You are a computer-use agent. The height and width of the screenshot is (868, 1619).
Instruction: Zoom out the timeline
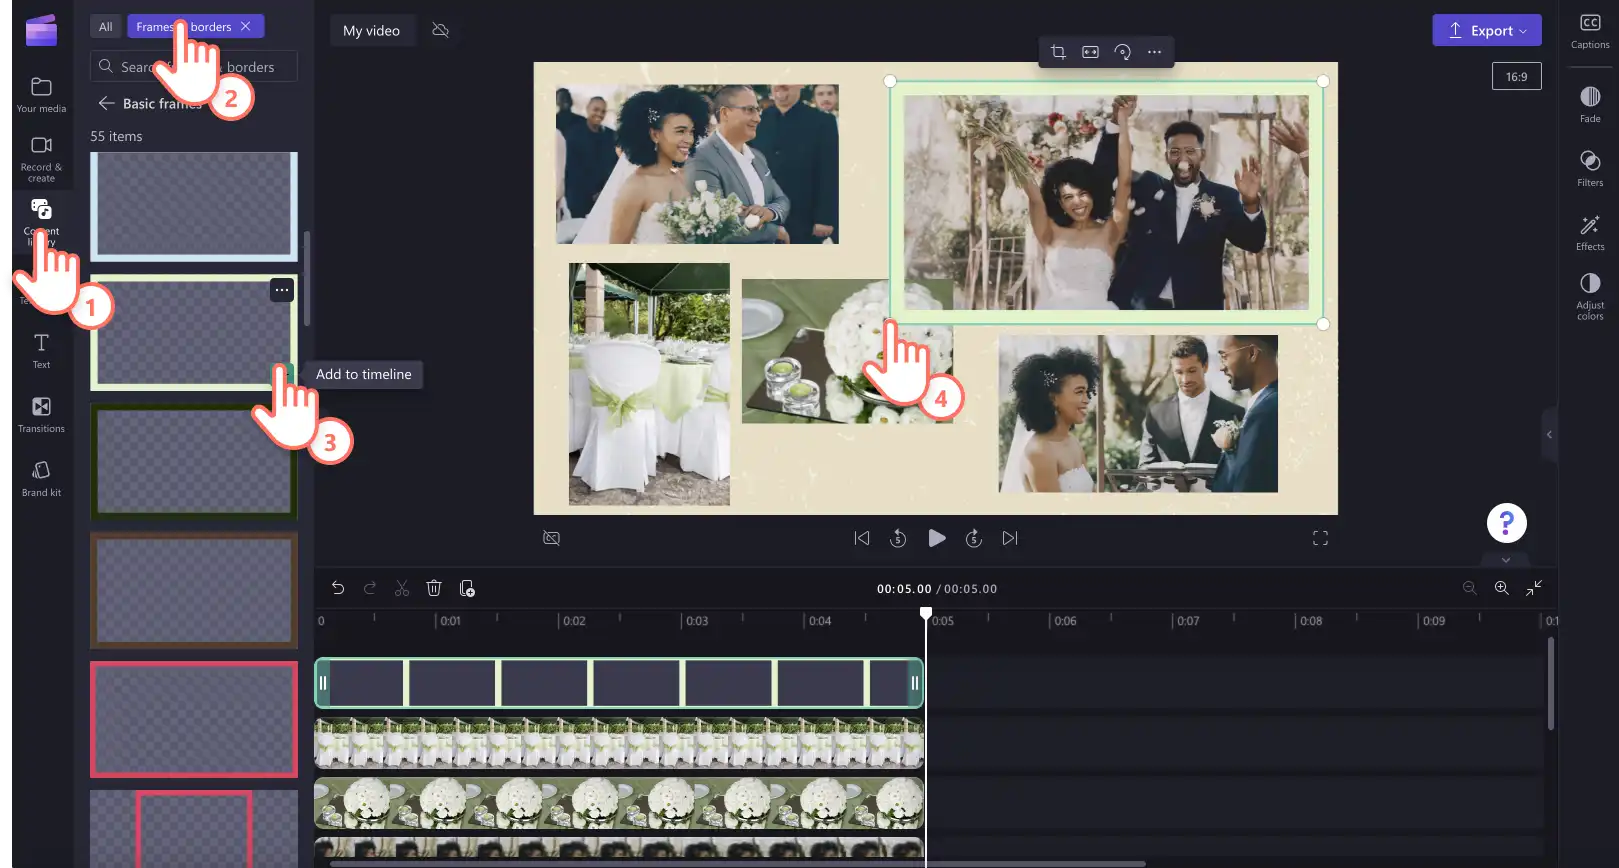coord(1469,588)
